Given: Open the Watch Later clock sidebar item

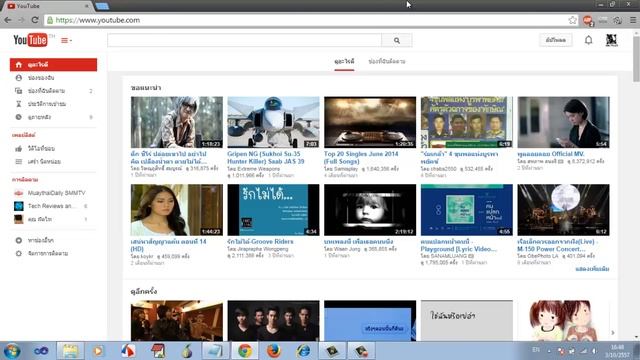Looking at the screenshot, I should click(53, 117).
